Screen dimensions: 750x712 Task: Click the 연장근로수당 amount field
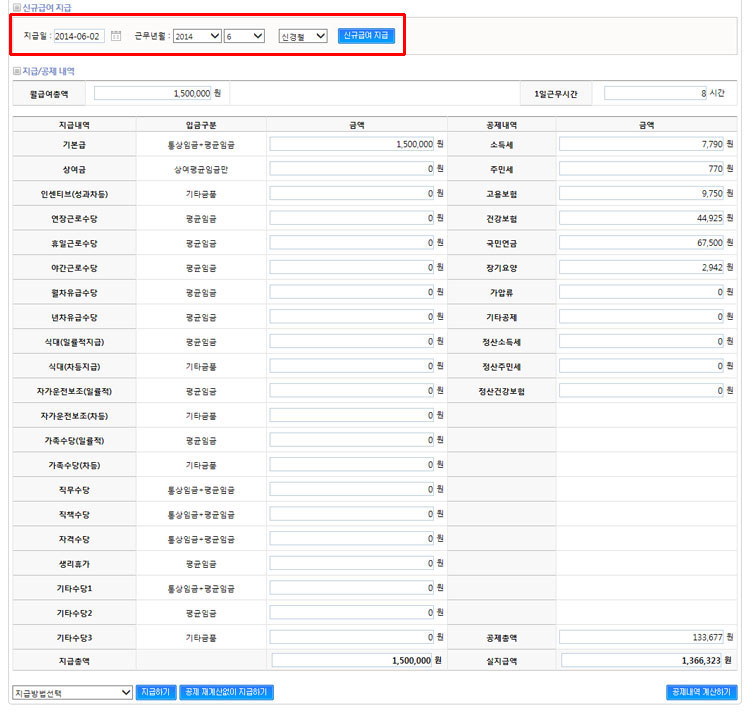click(352, 218)
